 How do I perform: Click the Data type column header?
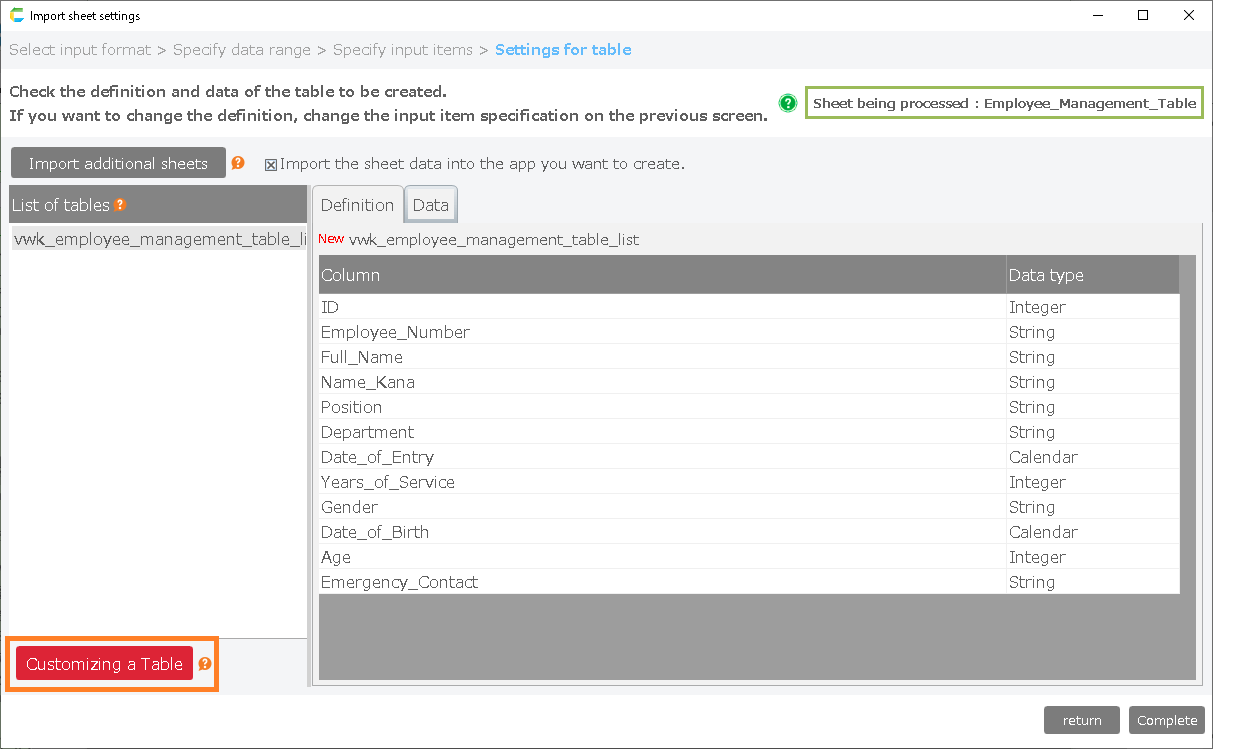[x=1092, y=275]
